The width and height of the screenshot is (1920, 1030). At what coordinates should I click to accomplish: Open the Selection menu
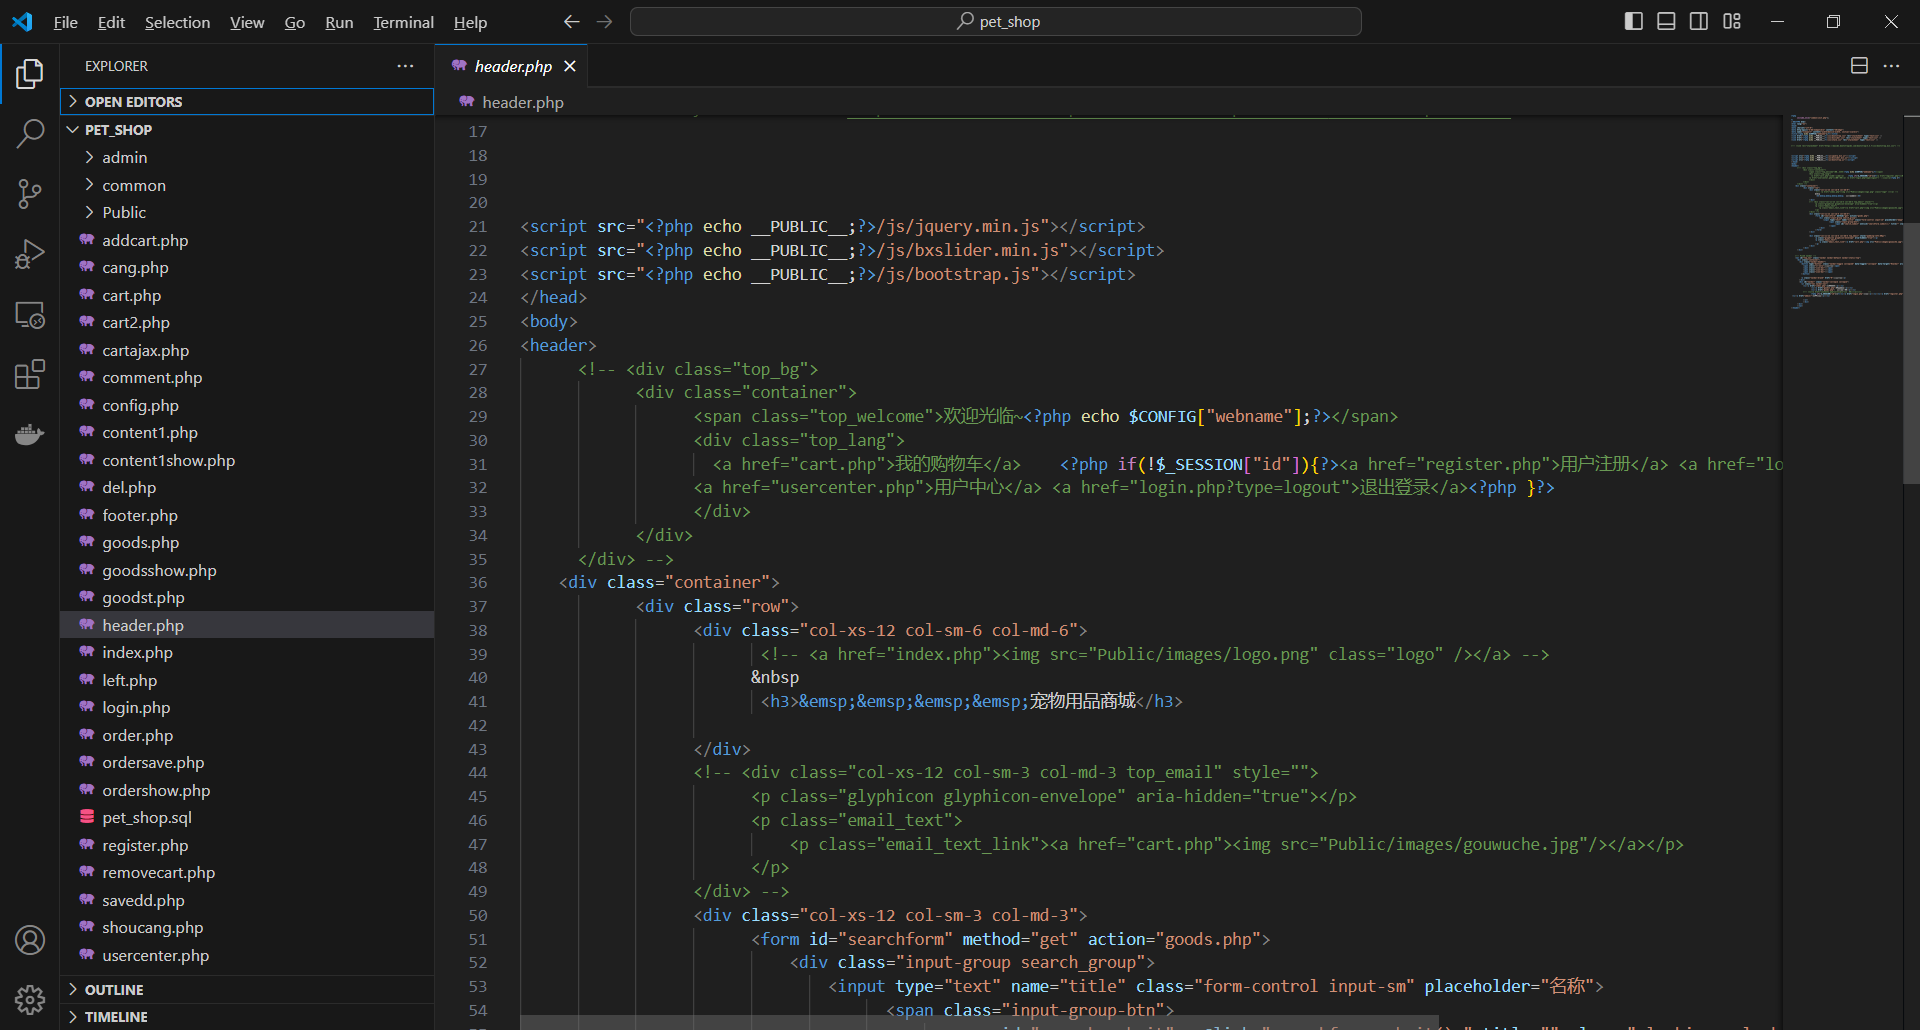pyautogui.click(x=177, y=22)
